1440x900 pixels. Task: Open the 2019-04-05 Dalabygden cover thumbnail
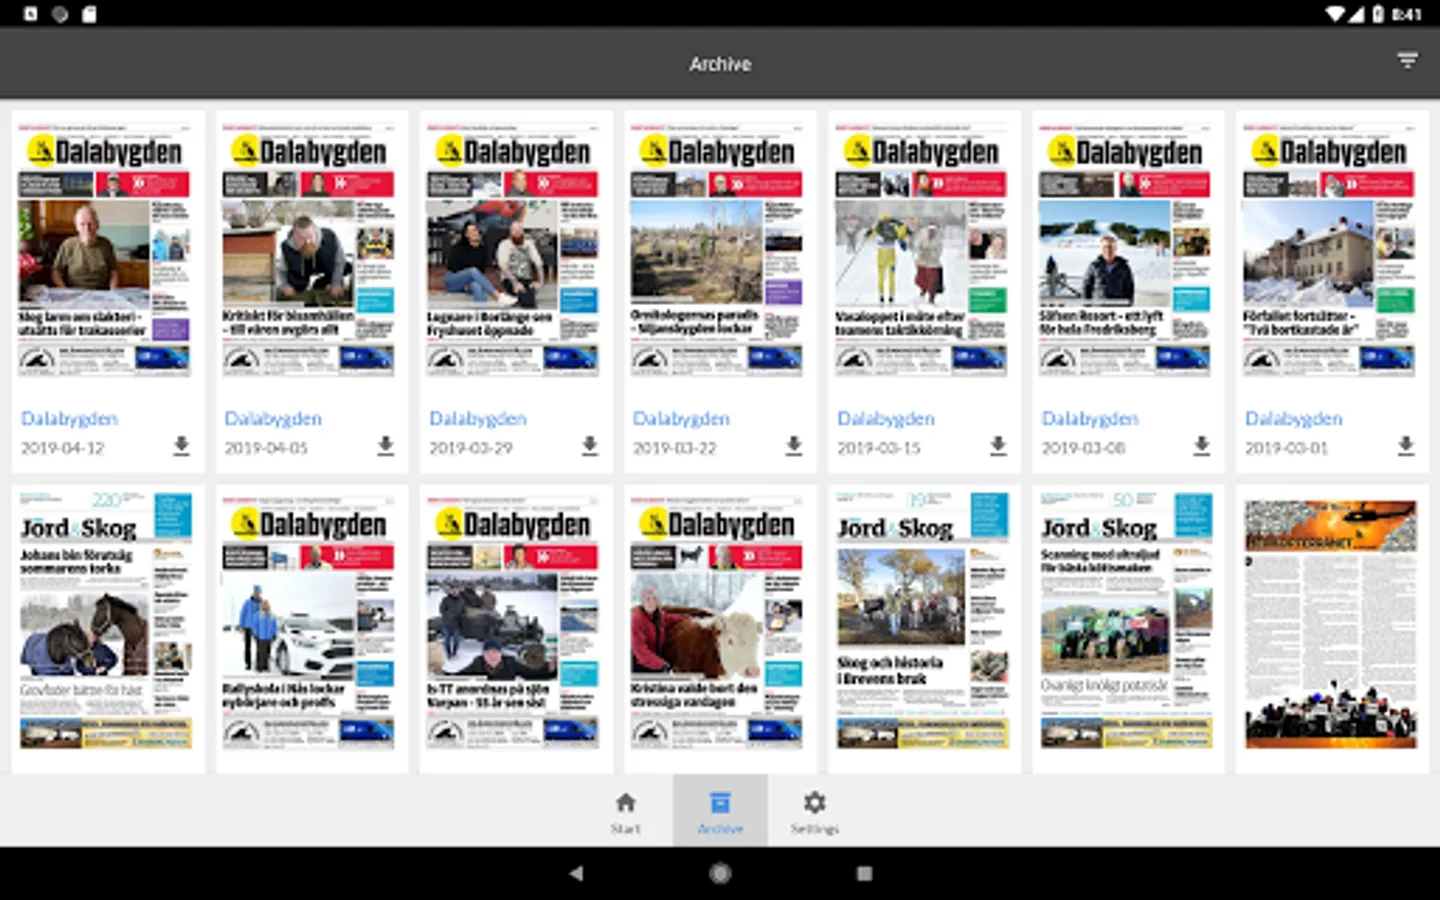[308, 250]
